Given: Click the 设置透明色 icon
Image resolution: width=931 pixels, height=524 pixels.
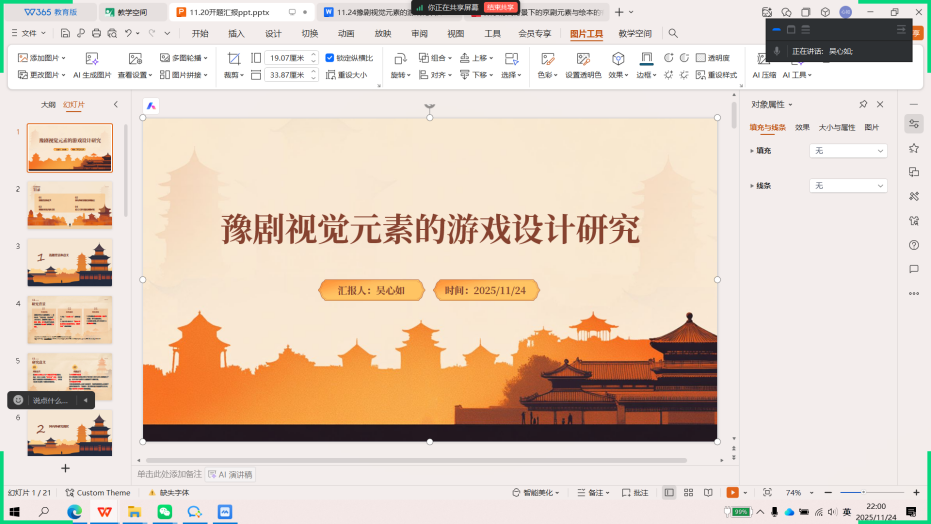Looking at the screenshot, I should (582, 59).
